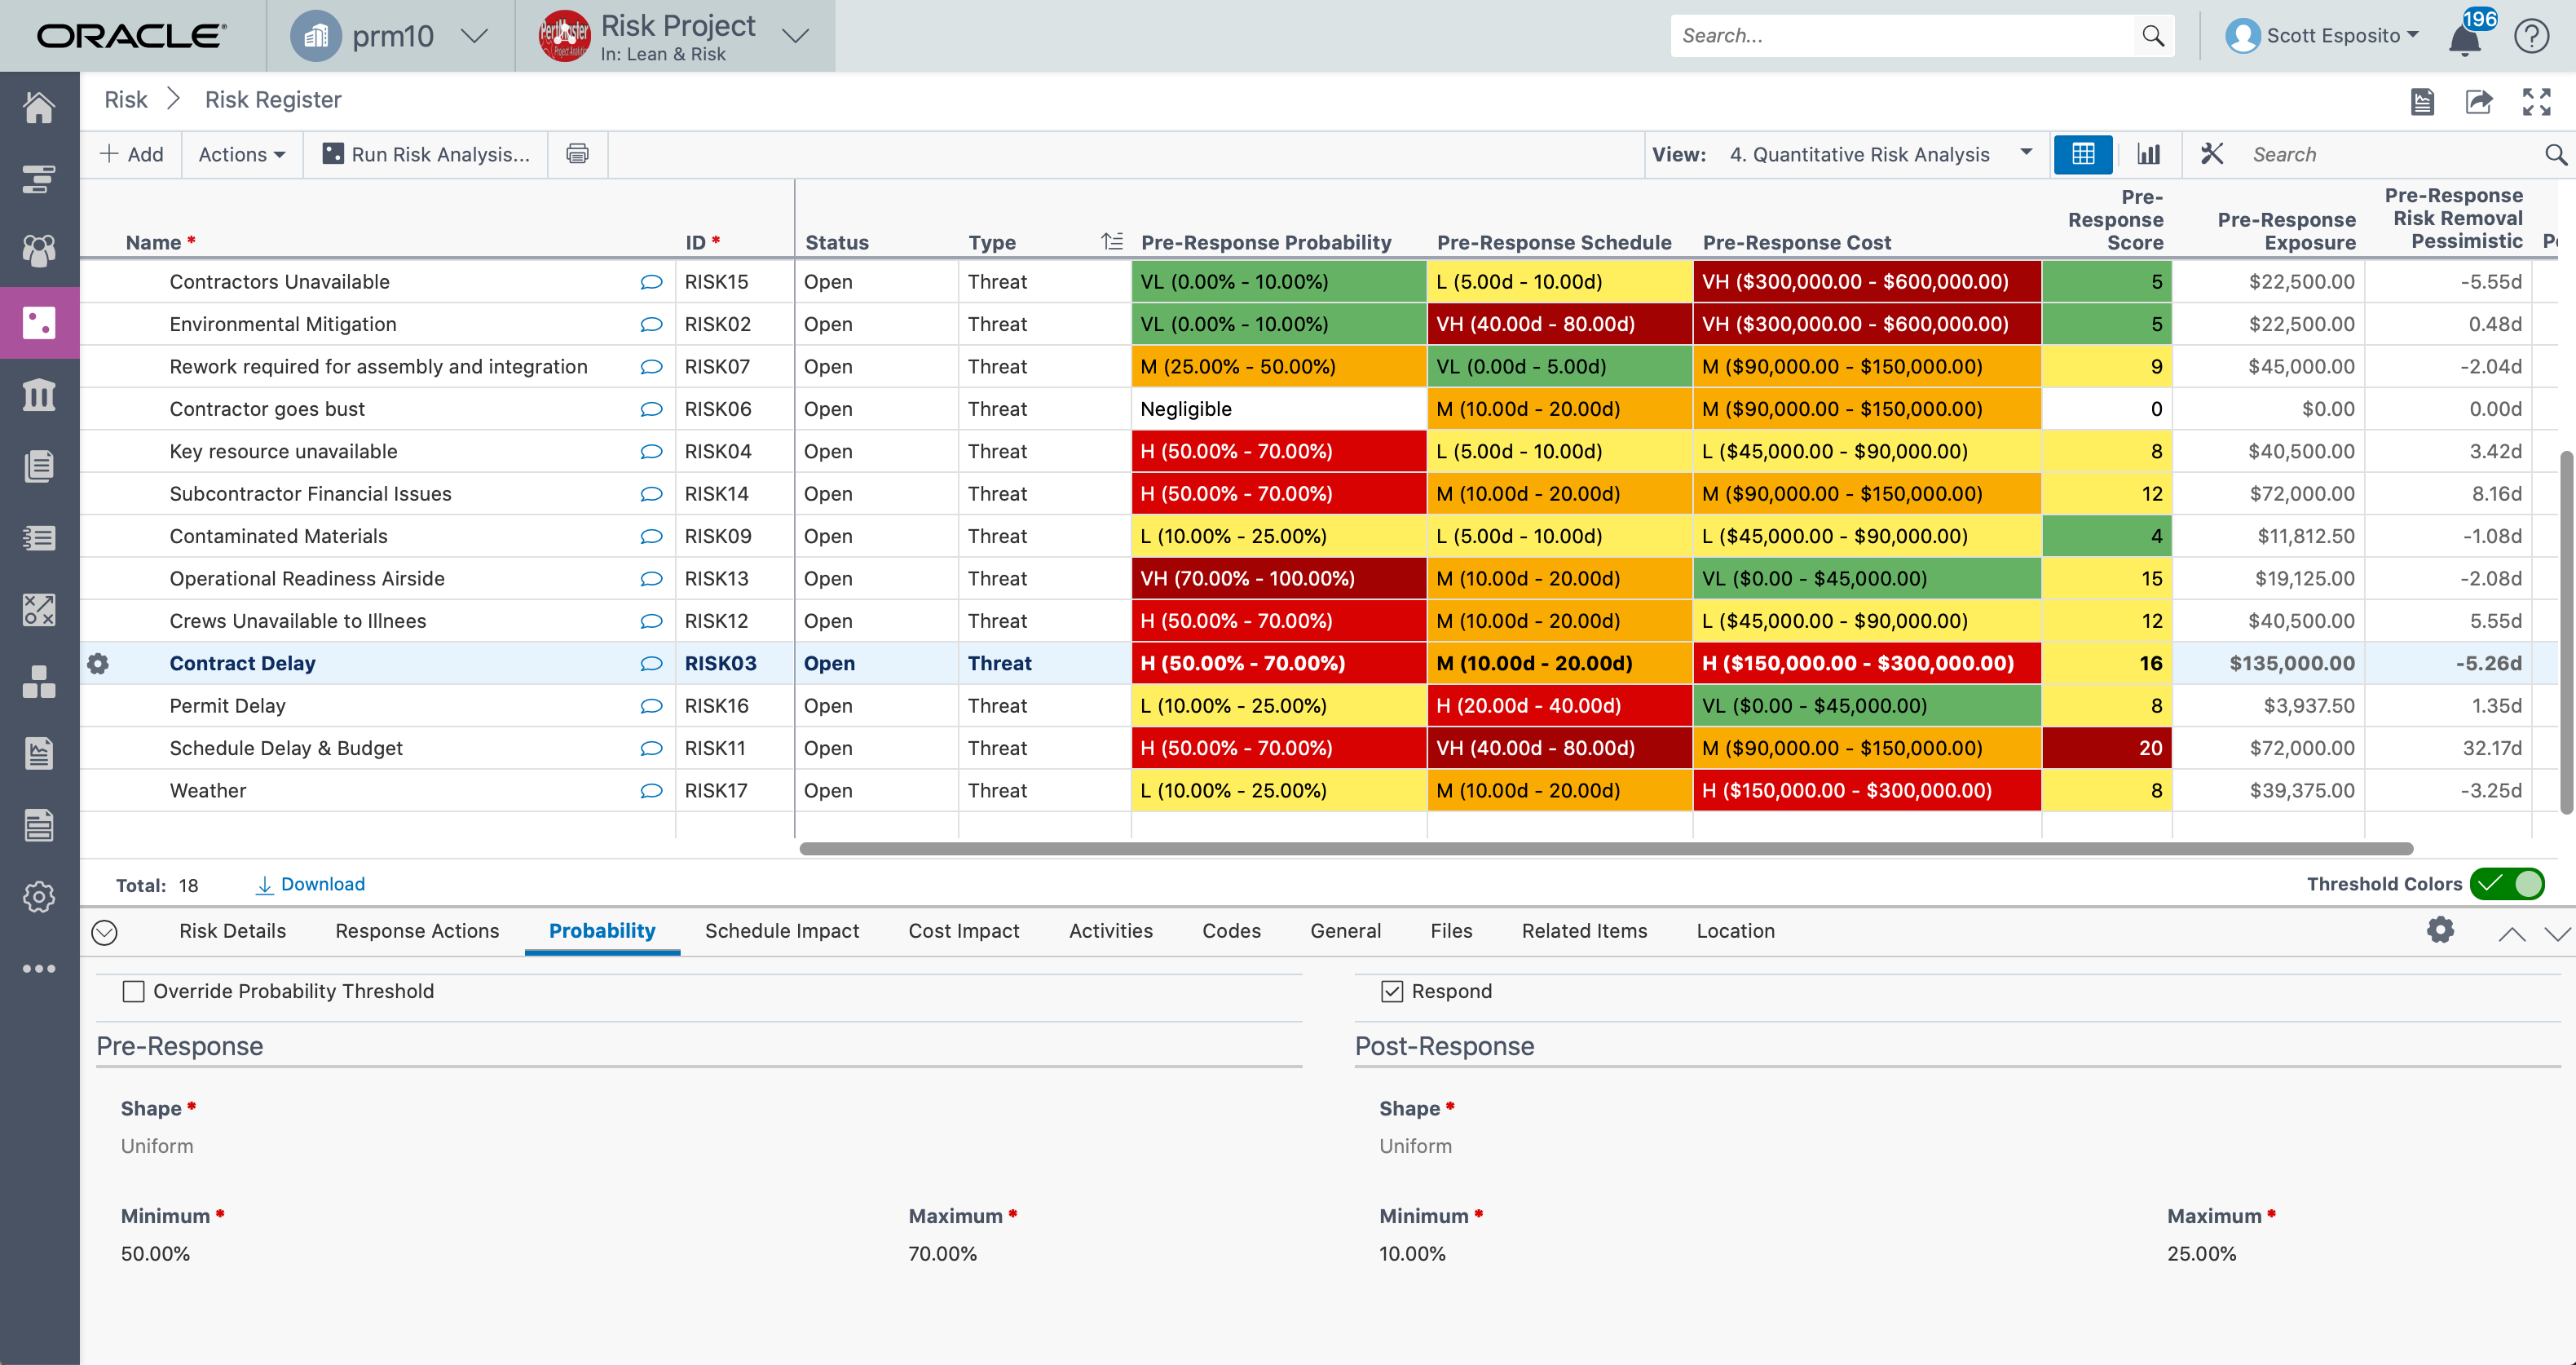Switch to the Schedule Impact tab
The width and height of the screenshot is (2576, 1365).
[781, 931]
